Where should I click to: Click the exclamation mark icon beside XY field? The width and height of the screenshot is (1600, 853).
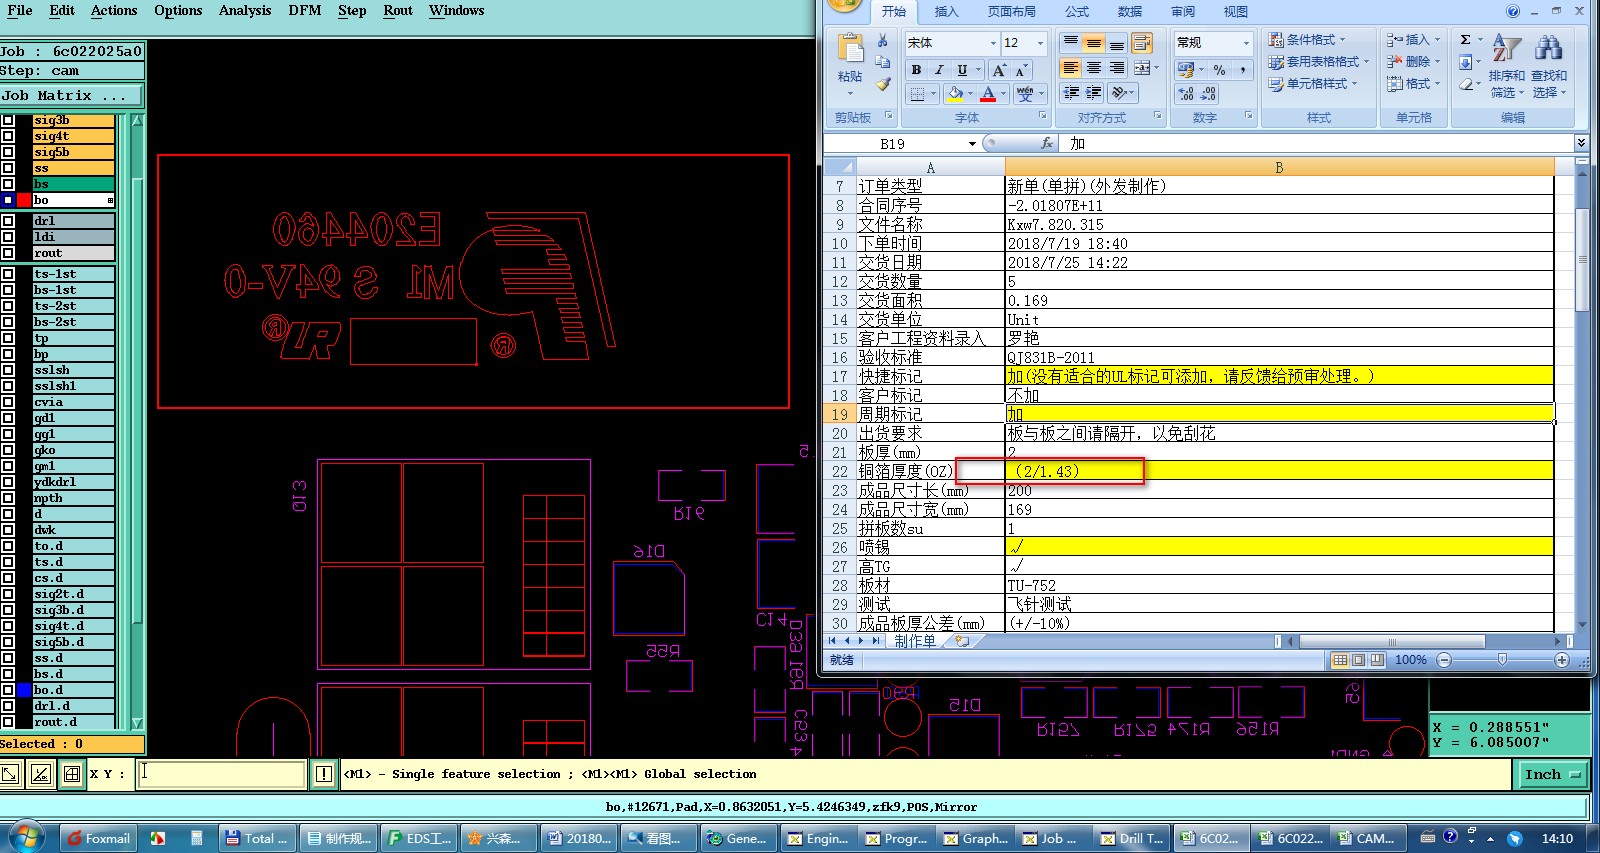[x=324, y=773]
